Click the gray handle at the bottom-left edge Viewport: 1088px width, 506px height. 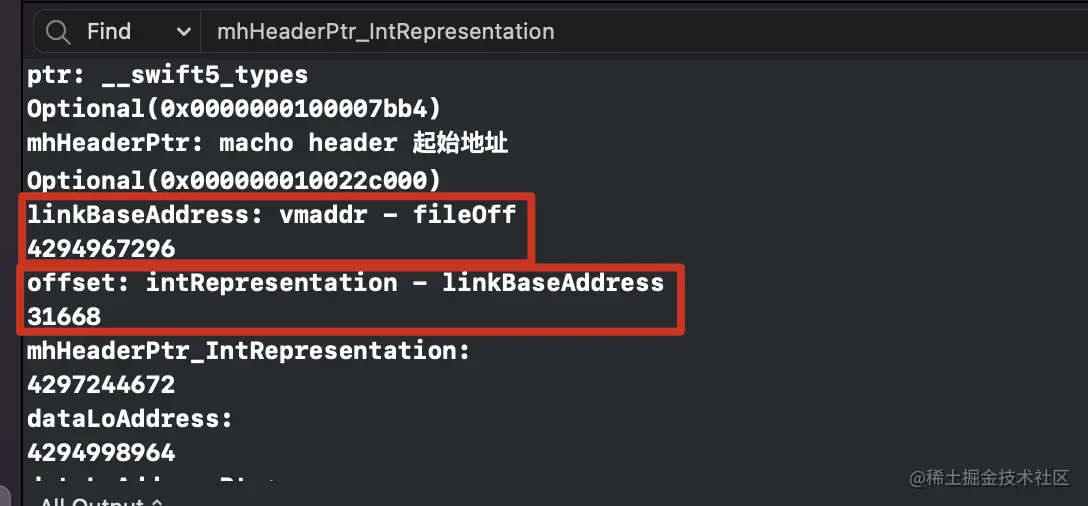pos(4,496)
